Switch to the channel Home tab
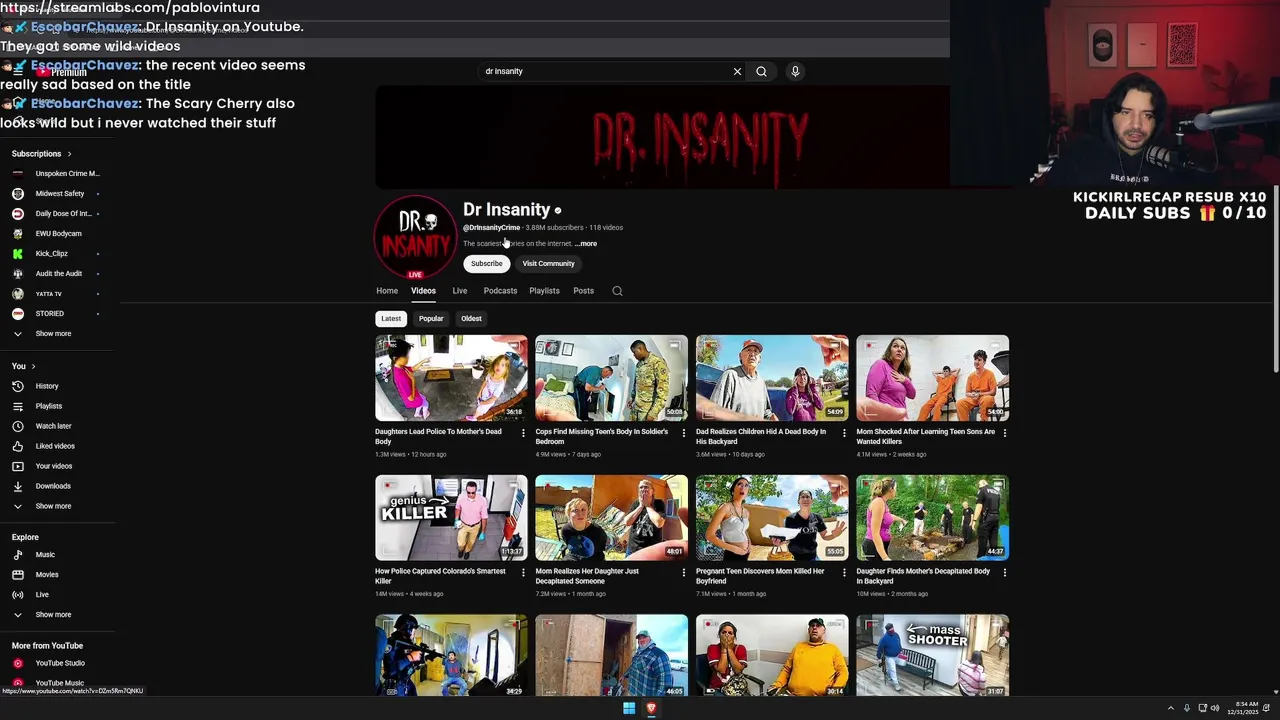1280x720 pixels. tap(387, 291)
